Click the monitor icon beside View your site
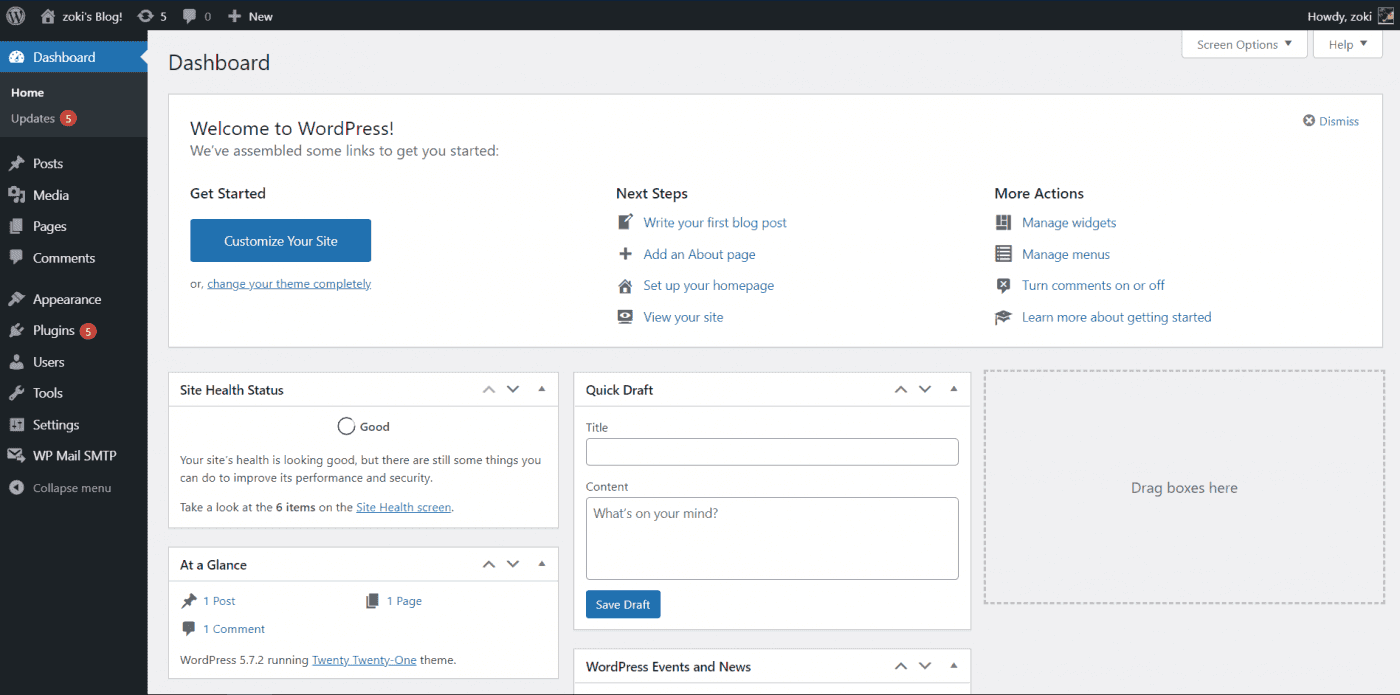 [x=625, y=317]
